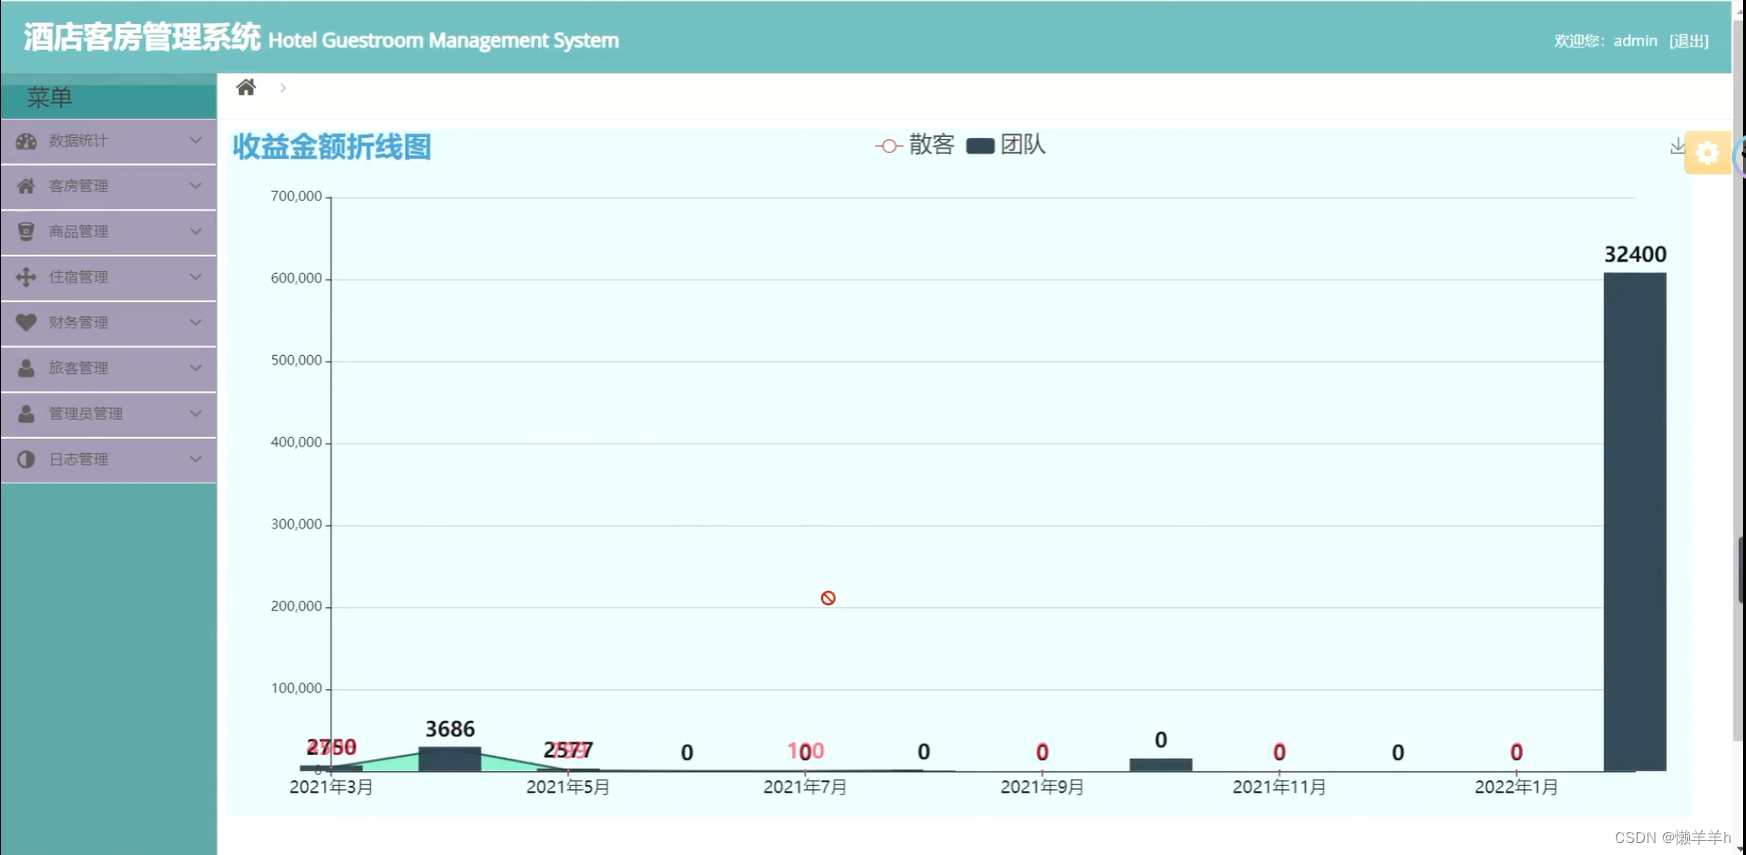The height and width of the screenshot is (855, 1746).
Task: Click the user icon beside 旅客管理
Action: 26,368
